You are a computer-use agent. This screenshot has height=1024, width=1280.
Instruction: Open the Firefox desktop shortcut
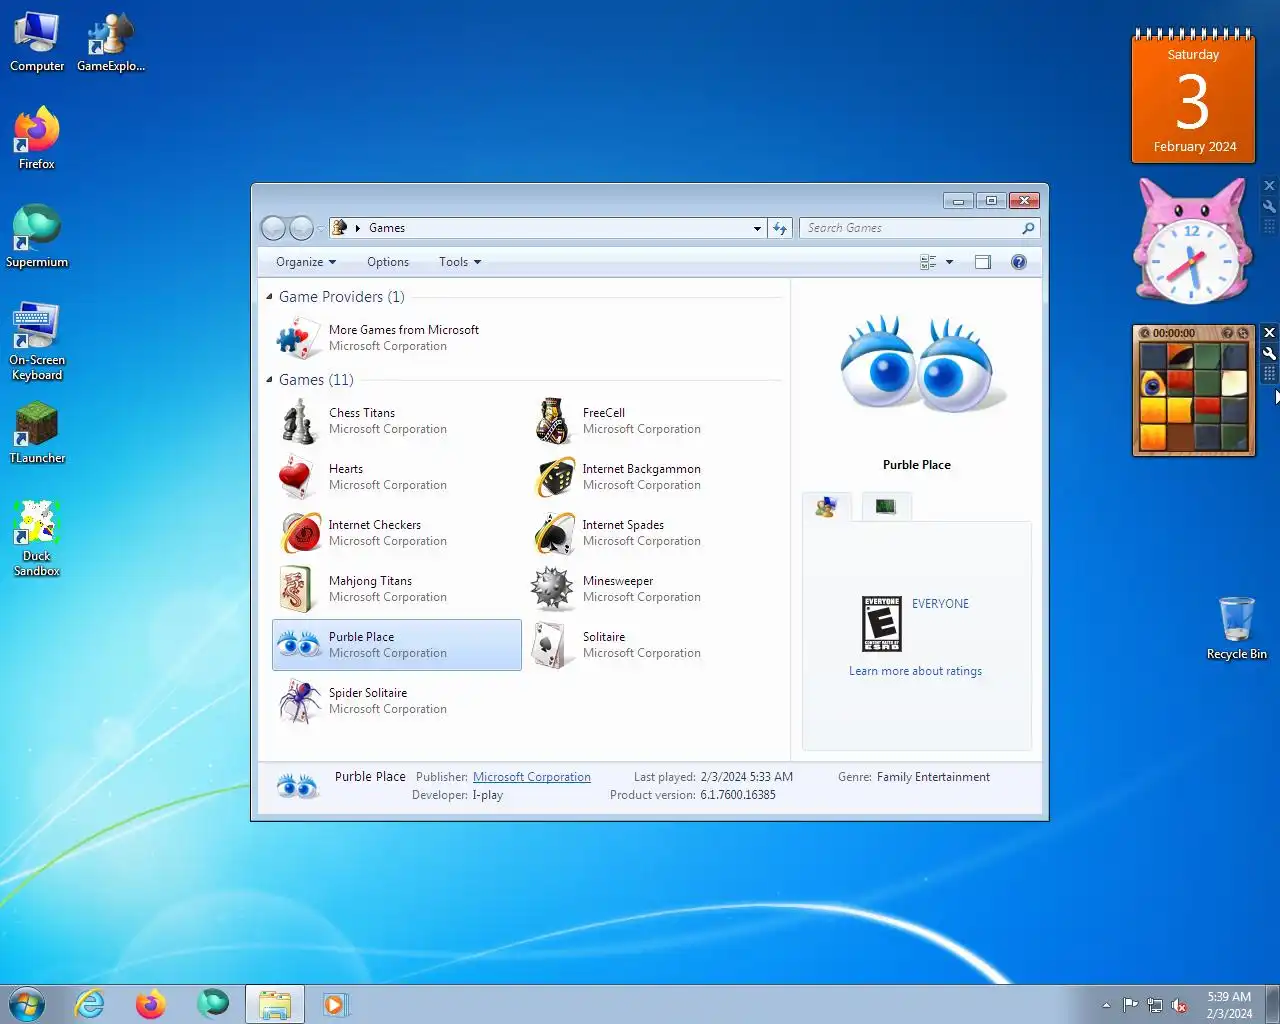37,138
